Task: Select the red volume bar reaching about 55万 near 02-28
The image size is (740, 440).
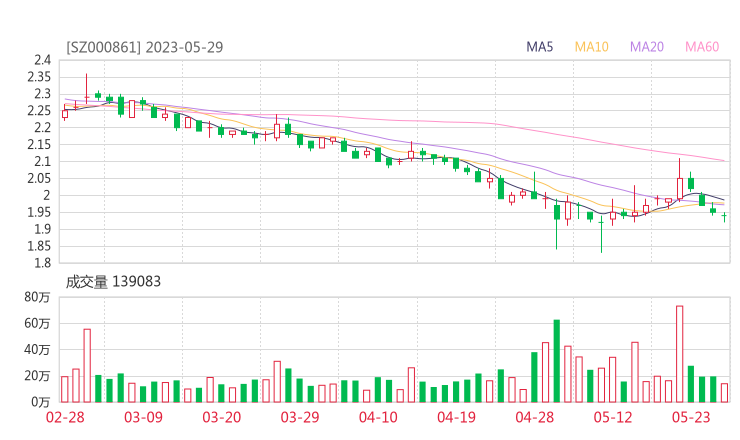Action: coord(87,366)
